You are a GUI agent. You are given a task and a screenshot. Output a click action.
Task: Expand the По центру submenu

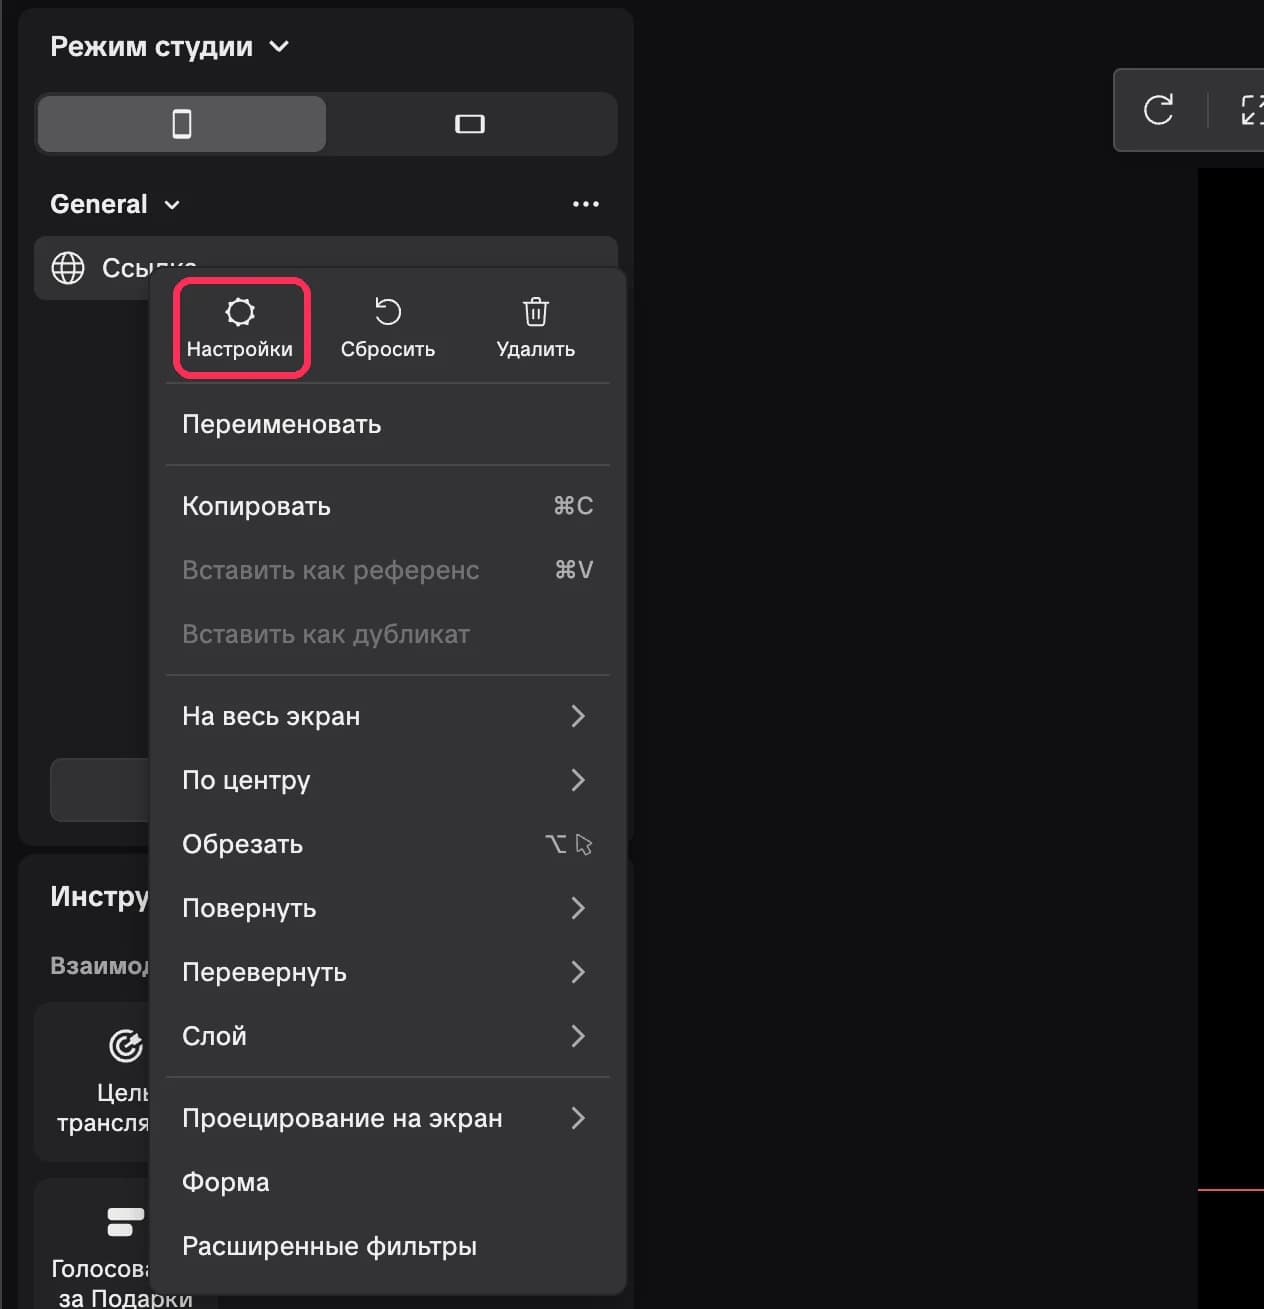pos(387,780)
